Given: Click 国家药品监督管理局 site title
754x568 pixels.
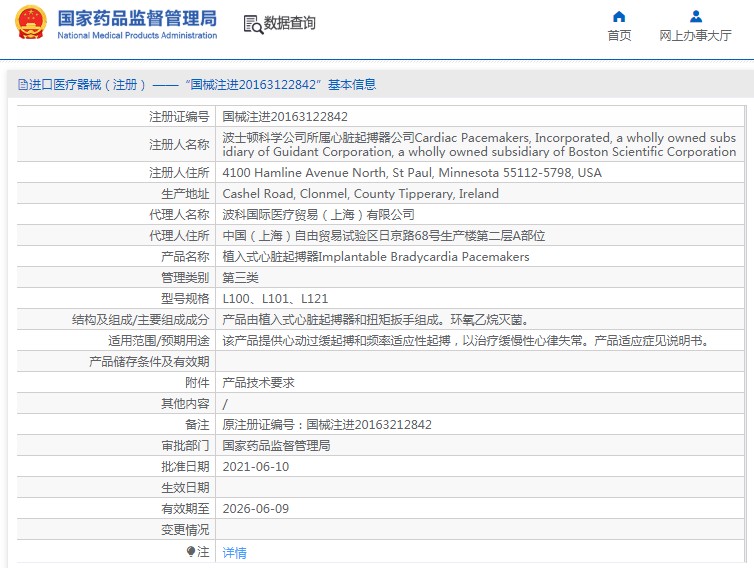Looking at the screenshot, I should click(x=137, y=18).
